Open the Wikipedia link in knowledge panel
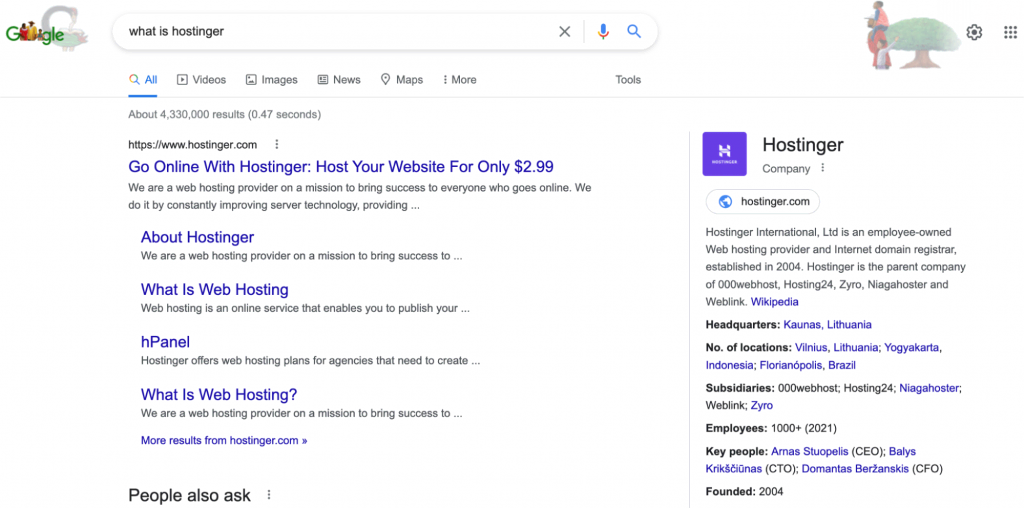This screenshot has height=508, width=1024. (x=774, y=301)
